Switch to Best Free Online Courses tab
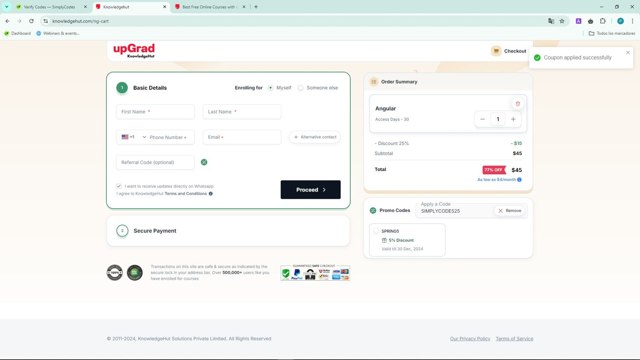Screen dimensions: 640x360 tap(209, 7)
